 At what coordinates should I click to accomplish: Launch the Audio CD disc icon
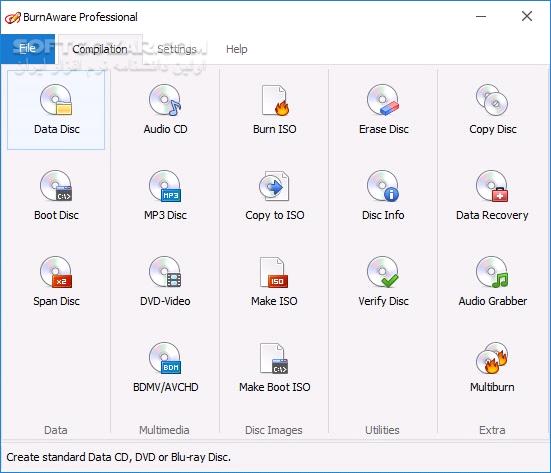(x=165, y=100)
